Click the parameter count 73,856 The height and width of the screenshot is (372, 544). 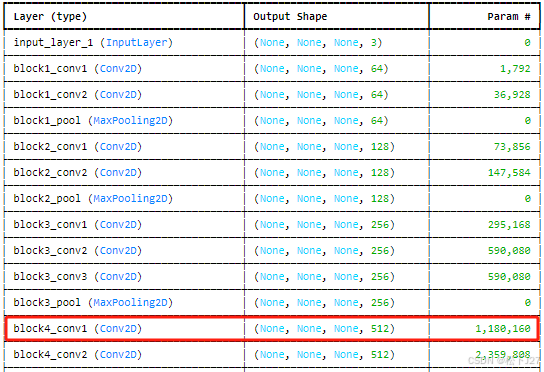coord(512,146)
